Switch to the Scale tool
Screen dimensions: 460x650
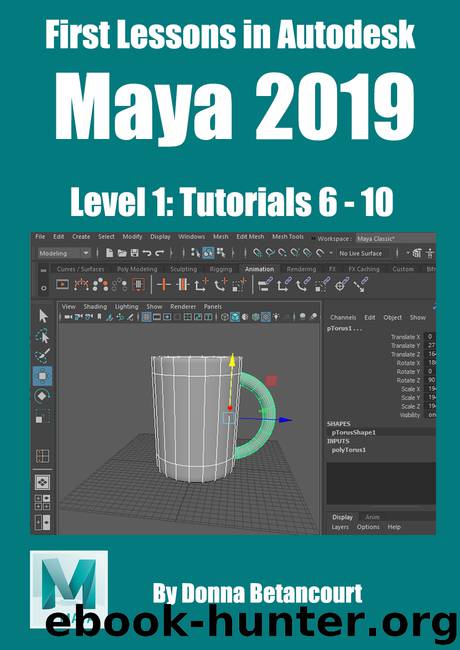pos(42,416)
